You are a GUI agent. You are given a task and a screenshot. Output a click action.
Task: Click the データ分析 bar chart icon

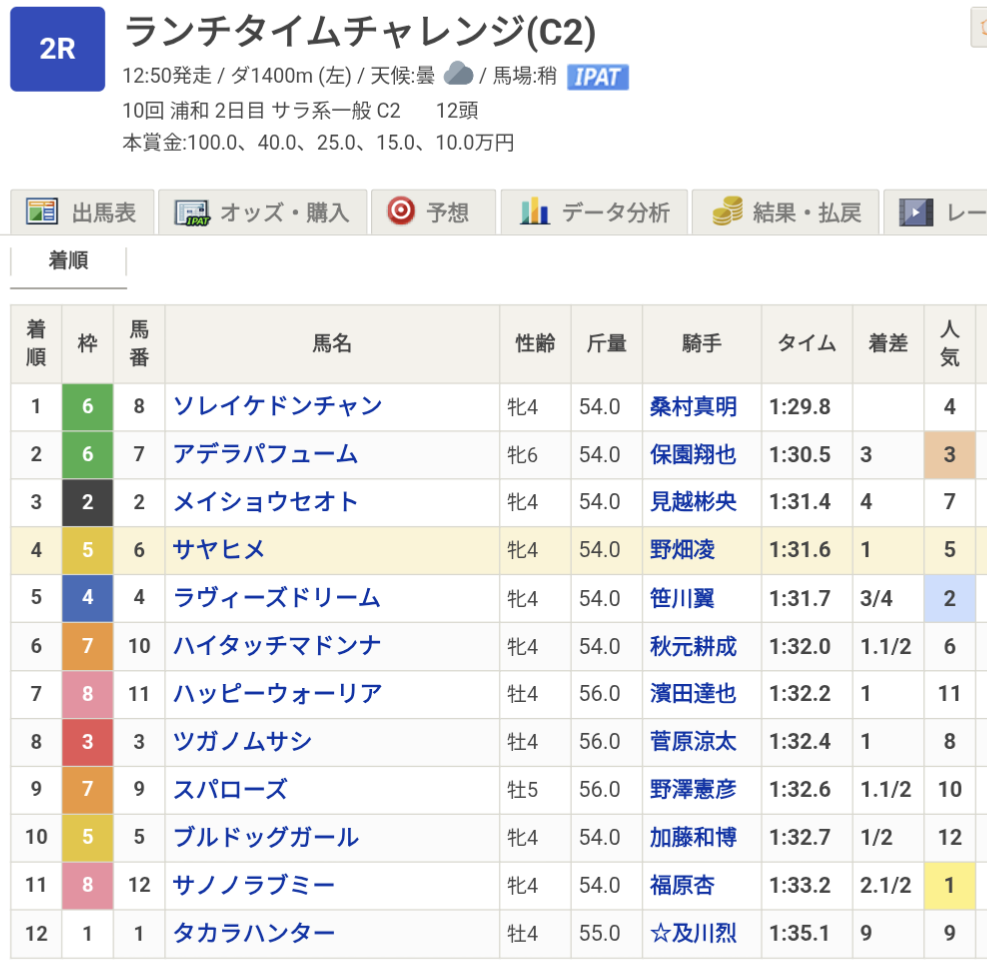[535, 211]
